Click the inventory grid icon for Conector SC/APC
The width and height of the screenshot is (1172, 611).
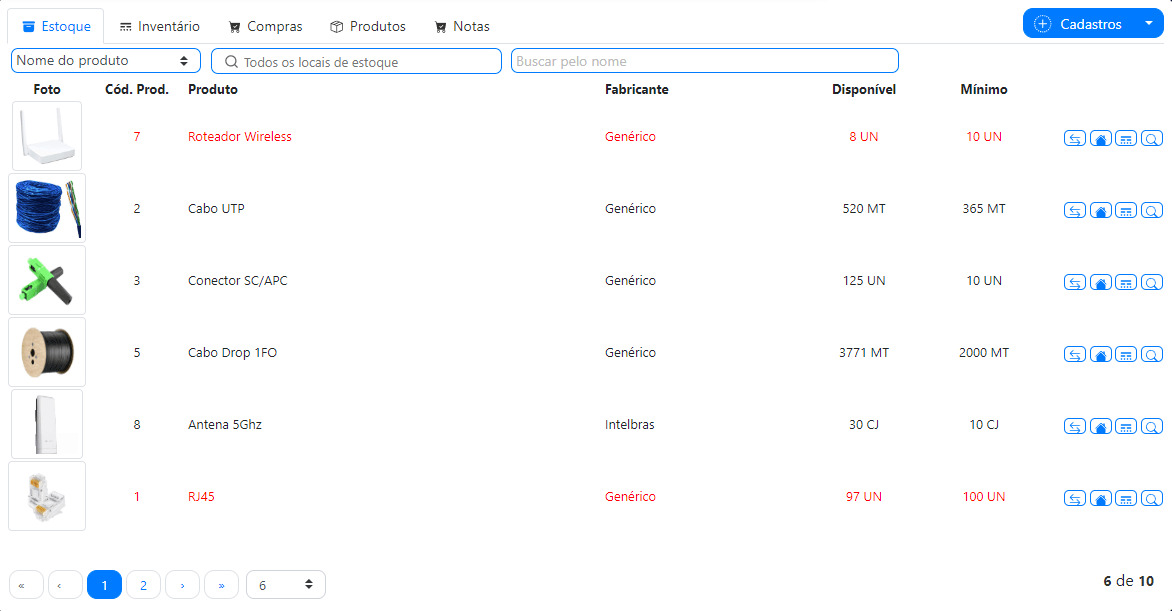tap(1126, 283)
